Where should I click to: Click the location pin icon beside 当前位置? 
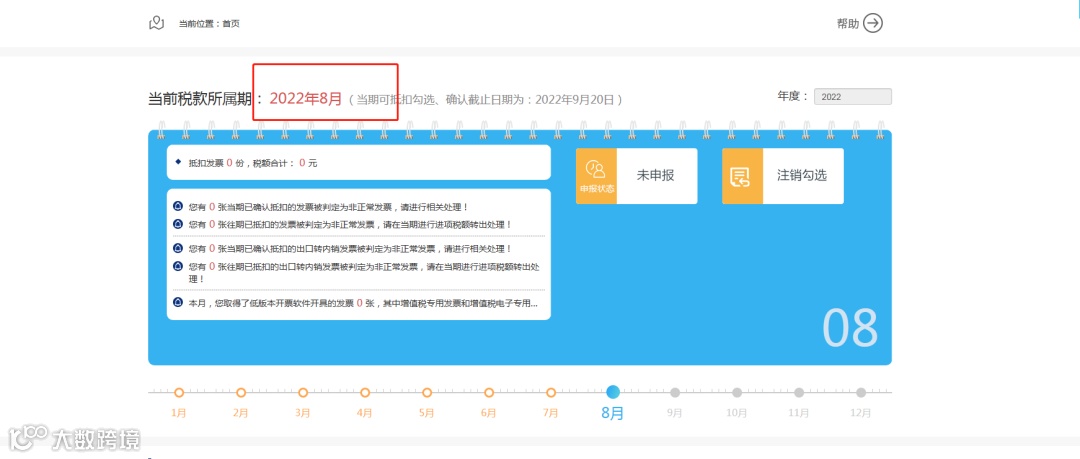coord(156,23)
